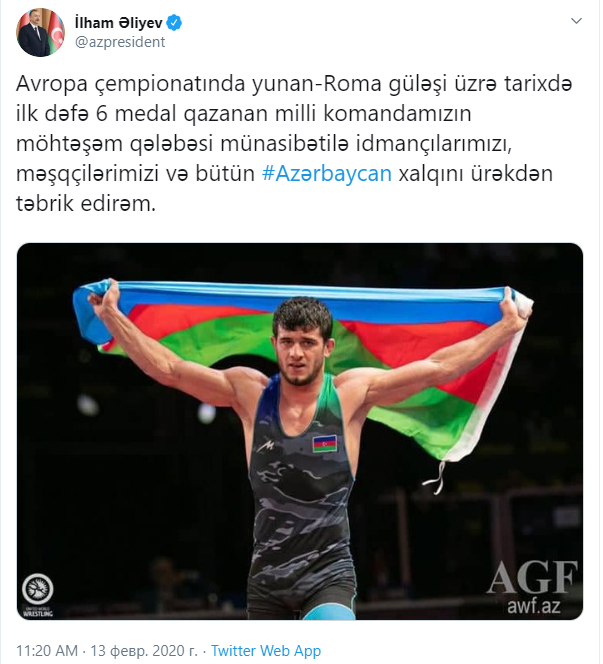Open İlham Əliyev's profile avatar
603x664 pixels.
[x=40, y=32]
